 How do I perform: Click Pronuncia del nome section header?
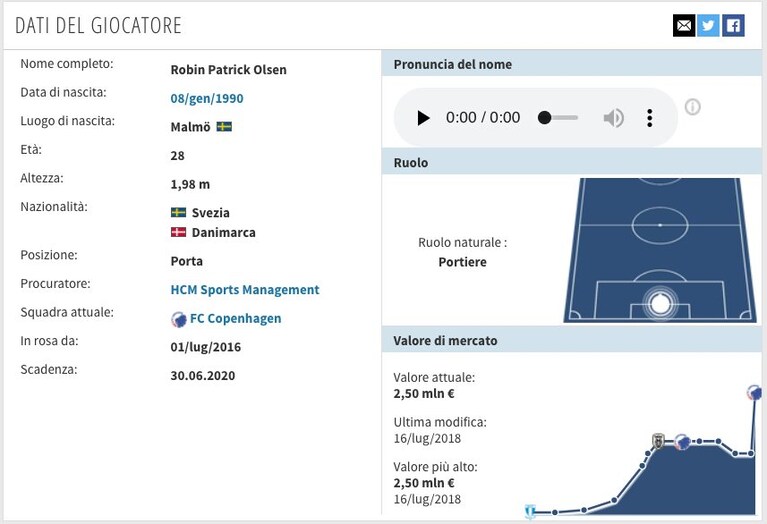click(571, 64)
